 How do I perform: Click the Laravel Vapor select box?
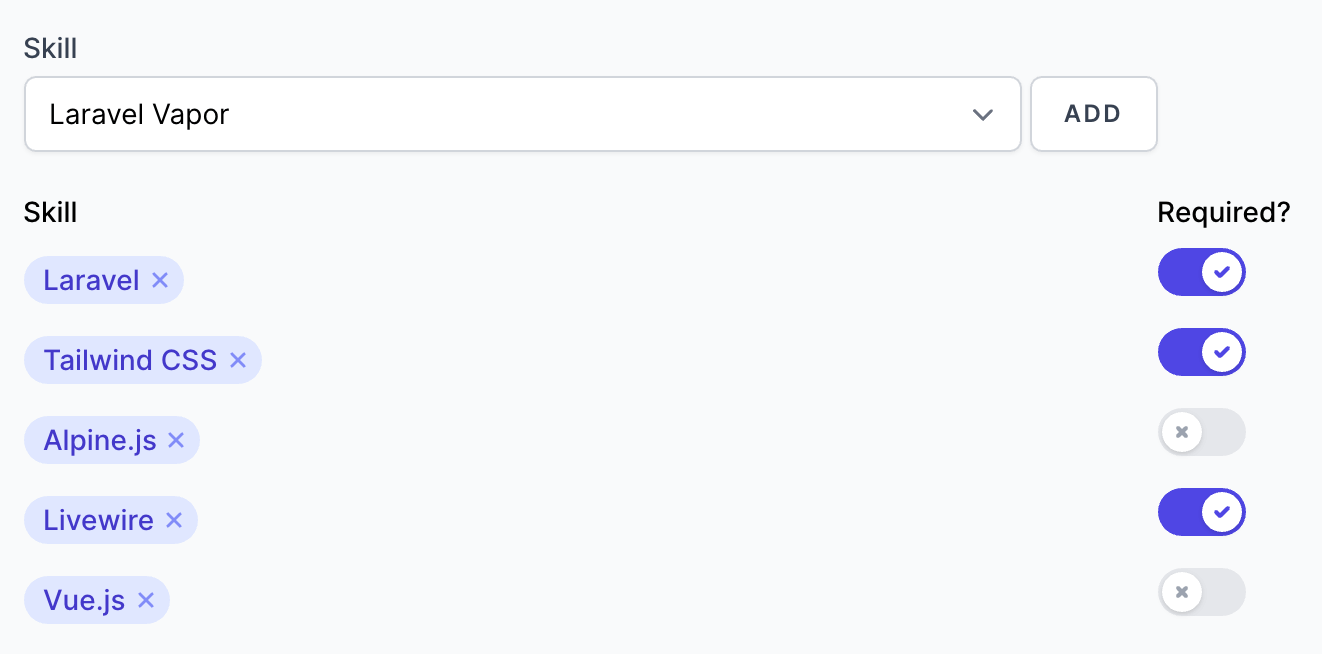[x=523, y=114]
